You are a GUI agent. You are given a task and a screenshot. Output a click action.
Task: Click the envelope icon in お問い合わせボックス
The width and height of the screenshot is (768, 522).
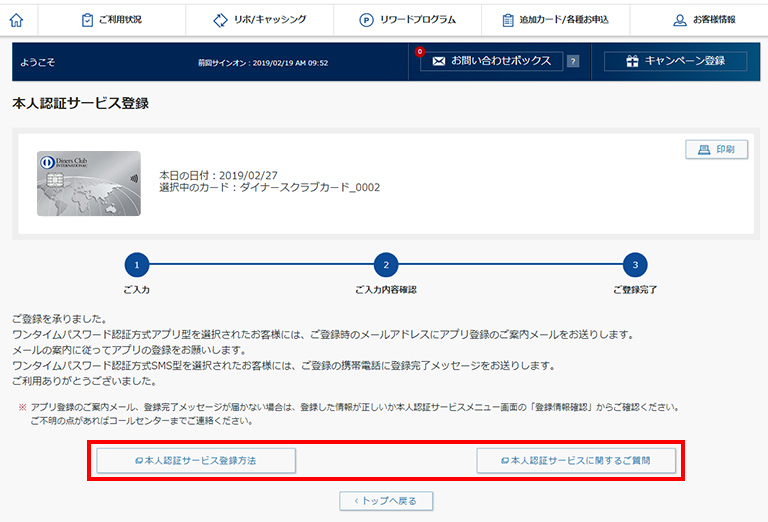438,61
